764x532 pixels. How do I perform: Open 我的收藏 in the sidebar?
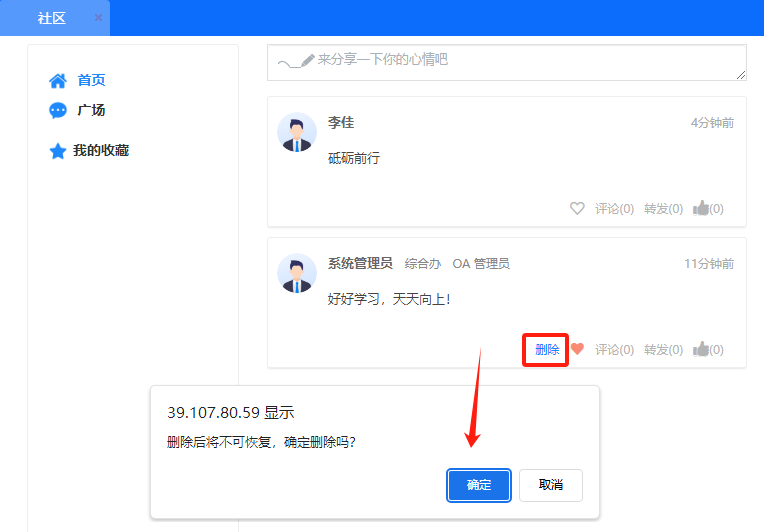pyautogui.click(x=101, y=151)
